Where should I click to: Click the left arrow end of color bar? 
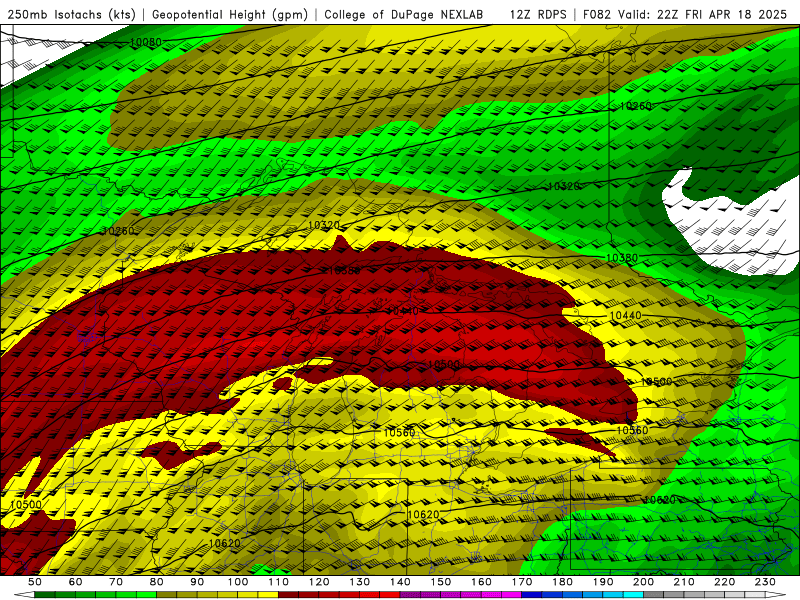tap(24, 594)
